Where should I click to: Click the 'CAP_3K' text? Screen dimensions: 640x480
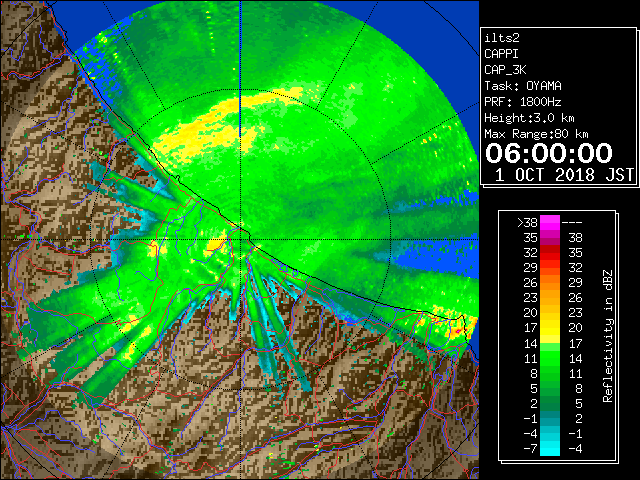pyautogui.click(x=505, y=70)
